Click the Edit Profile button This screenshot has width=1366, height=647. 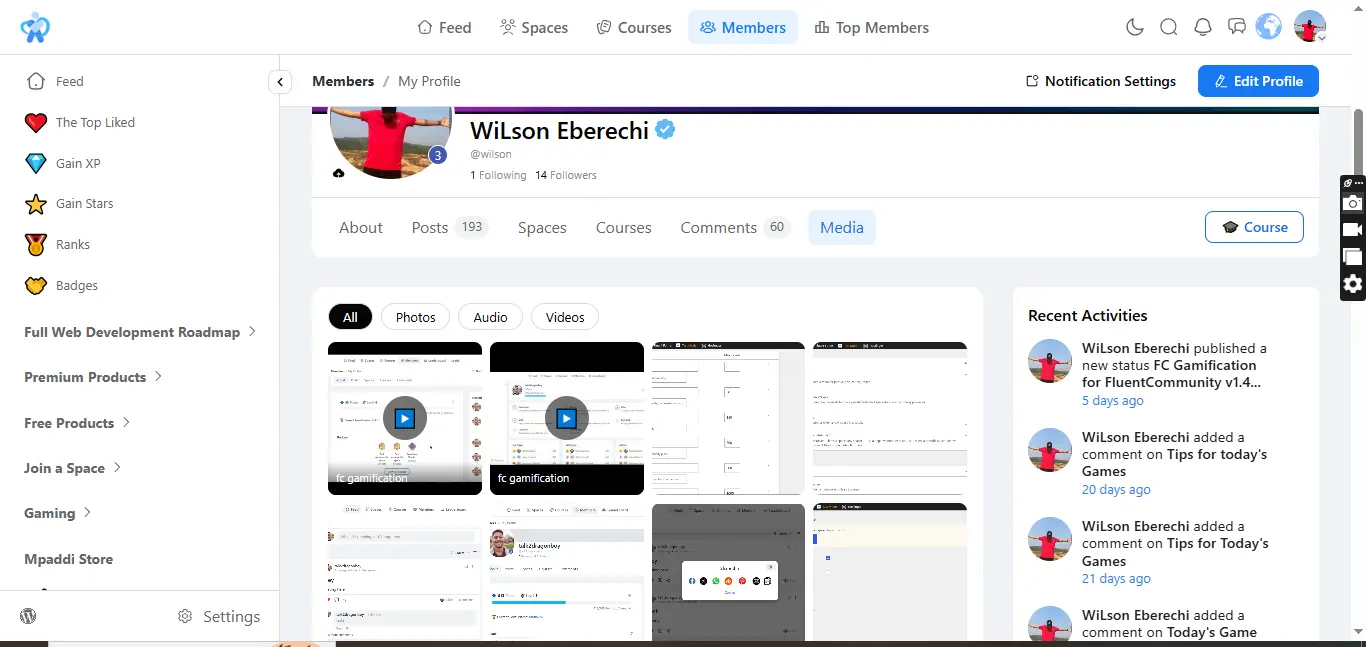pyautogui.click(x=1258, y=81)
